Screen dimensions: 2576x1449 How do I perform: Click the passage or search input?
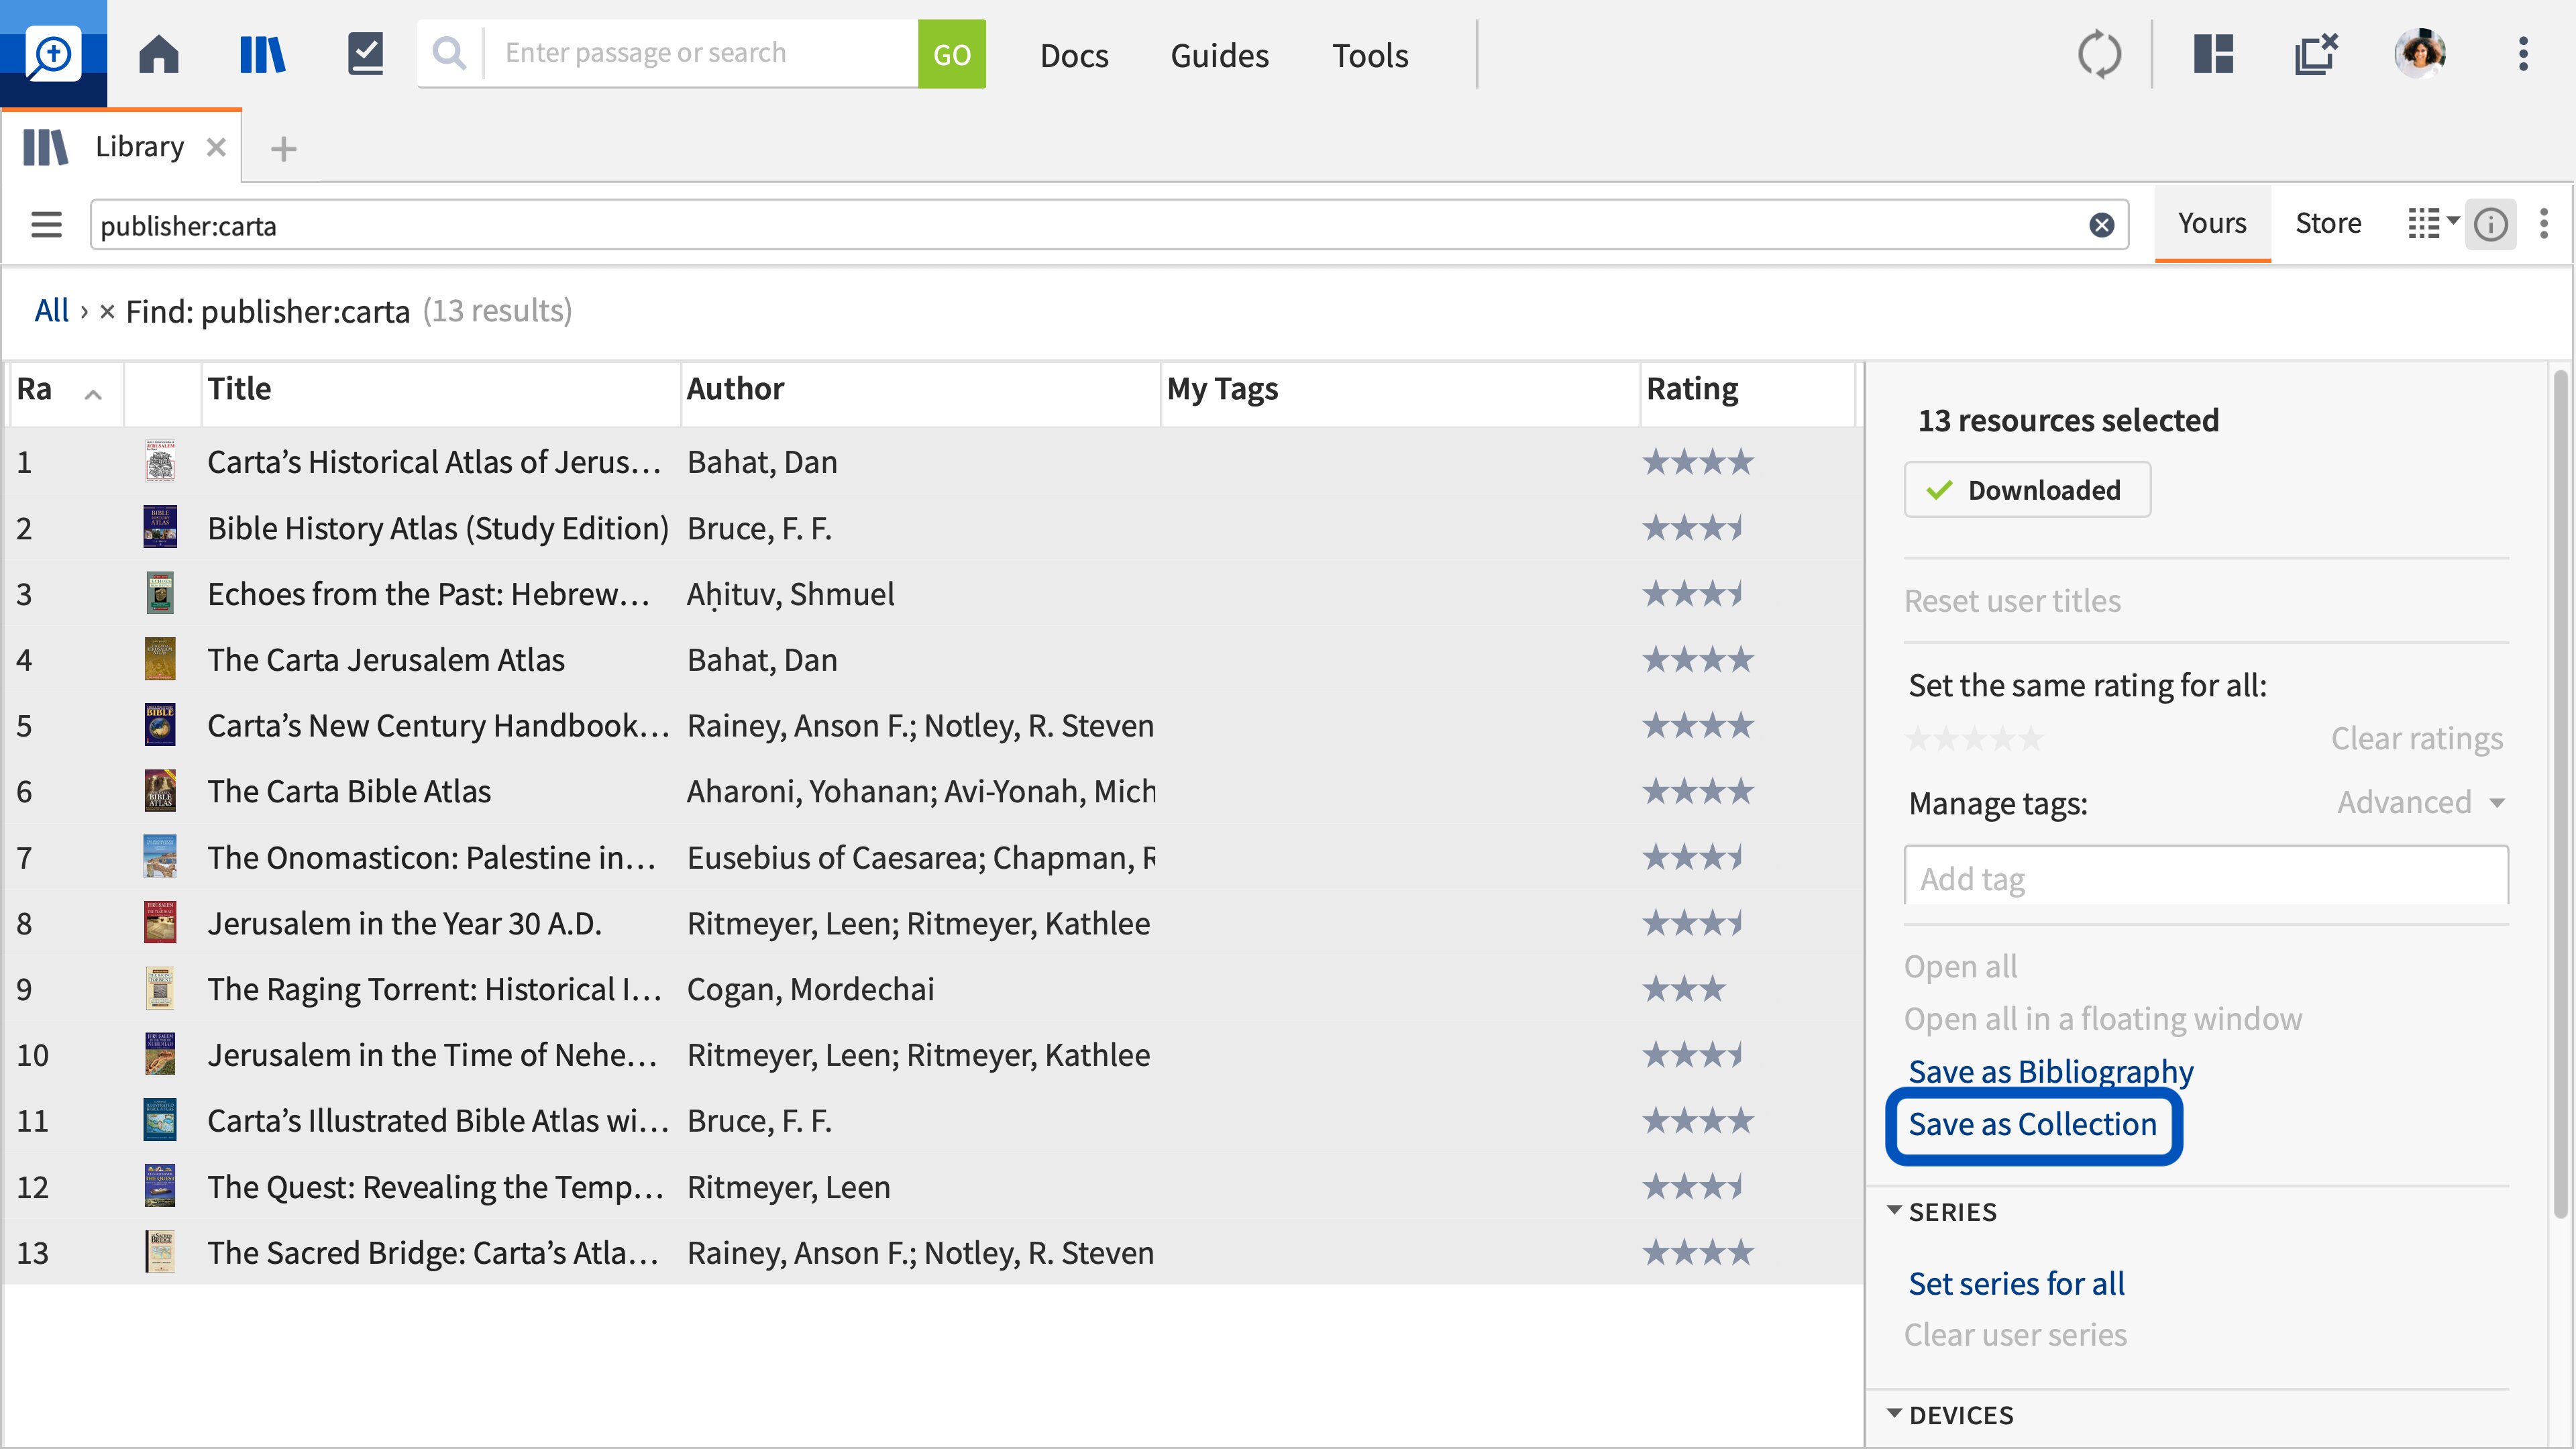tap(702, 53)
